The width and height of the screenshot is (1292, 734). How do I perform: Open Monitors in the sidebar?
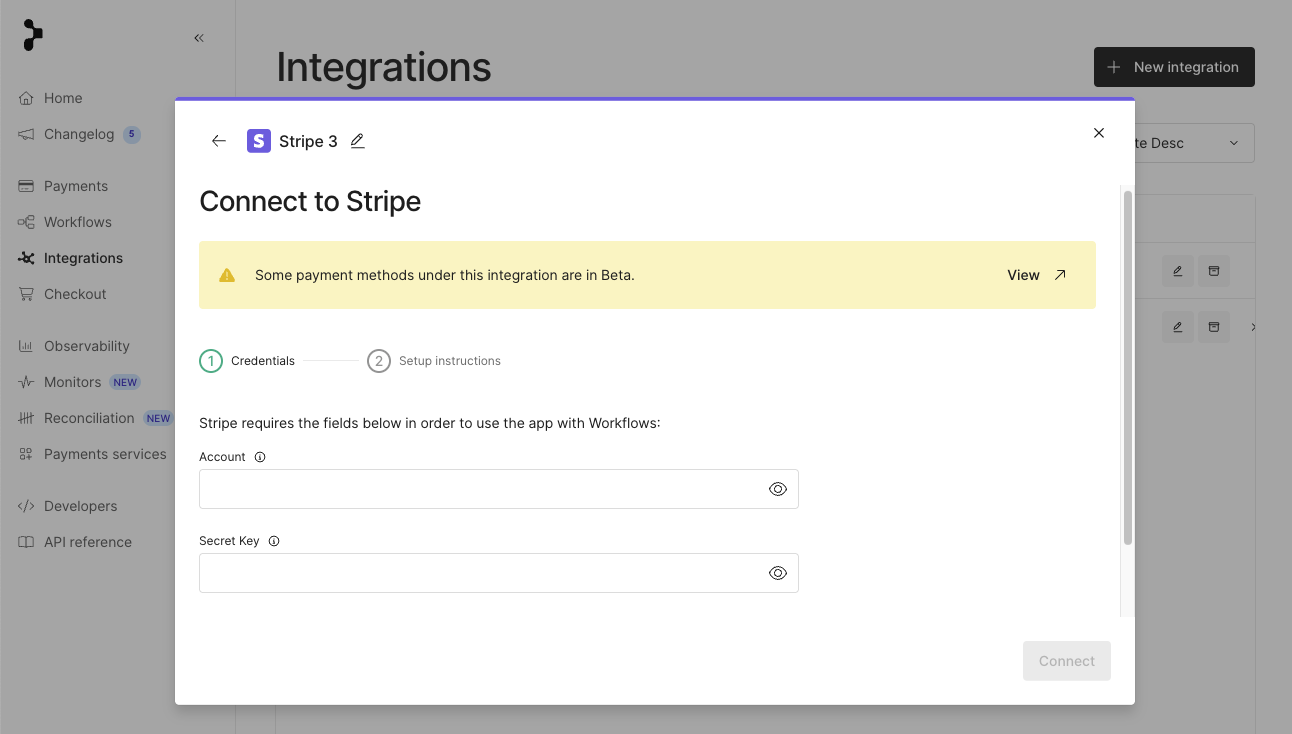click(x=72, y=382)
